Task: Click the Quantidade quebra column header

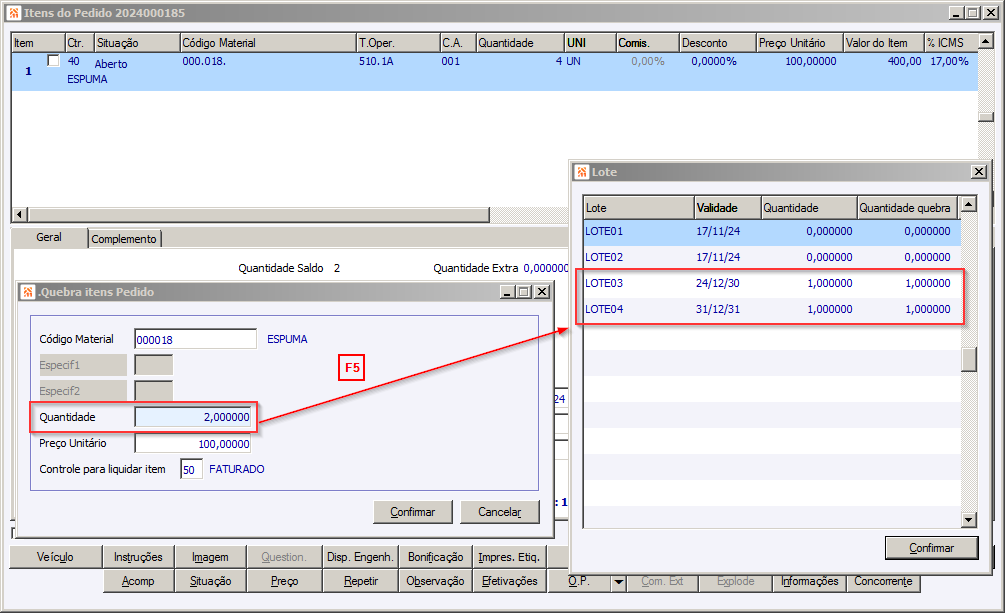Action: coord(908,208)
